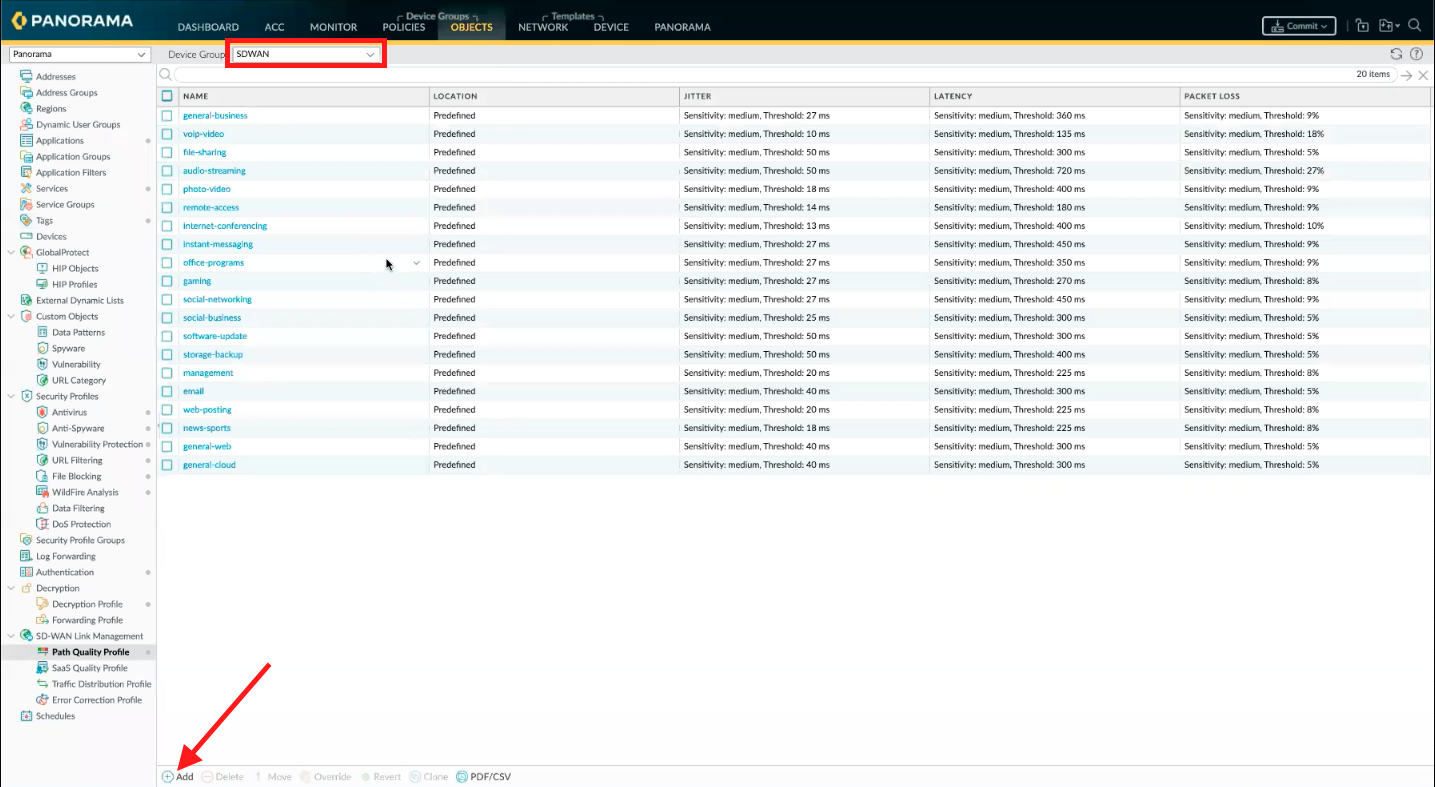Open the storage-backup profile link
Screen dimensions: 1435x787
(213, 355)
